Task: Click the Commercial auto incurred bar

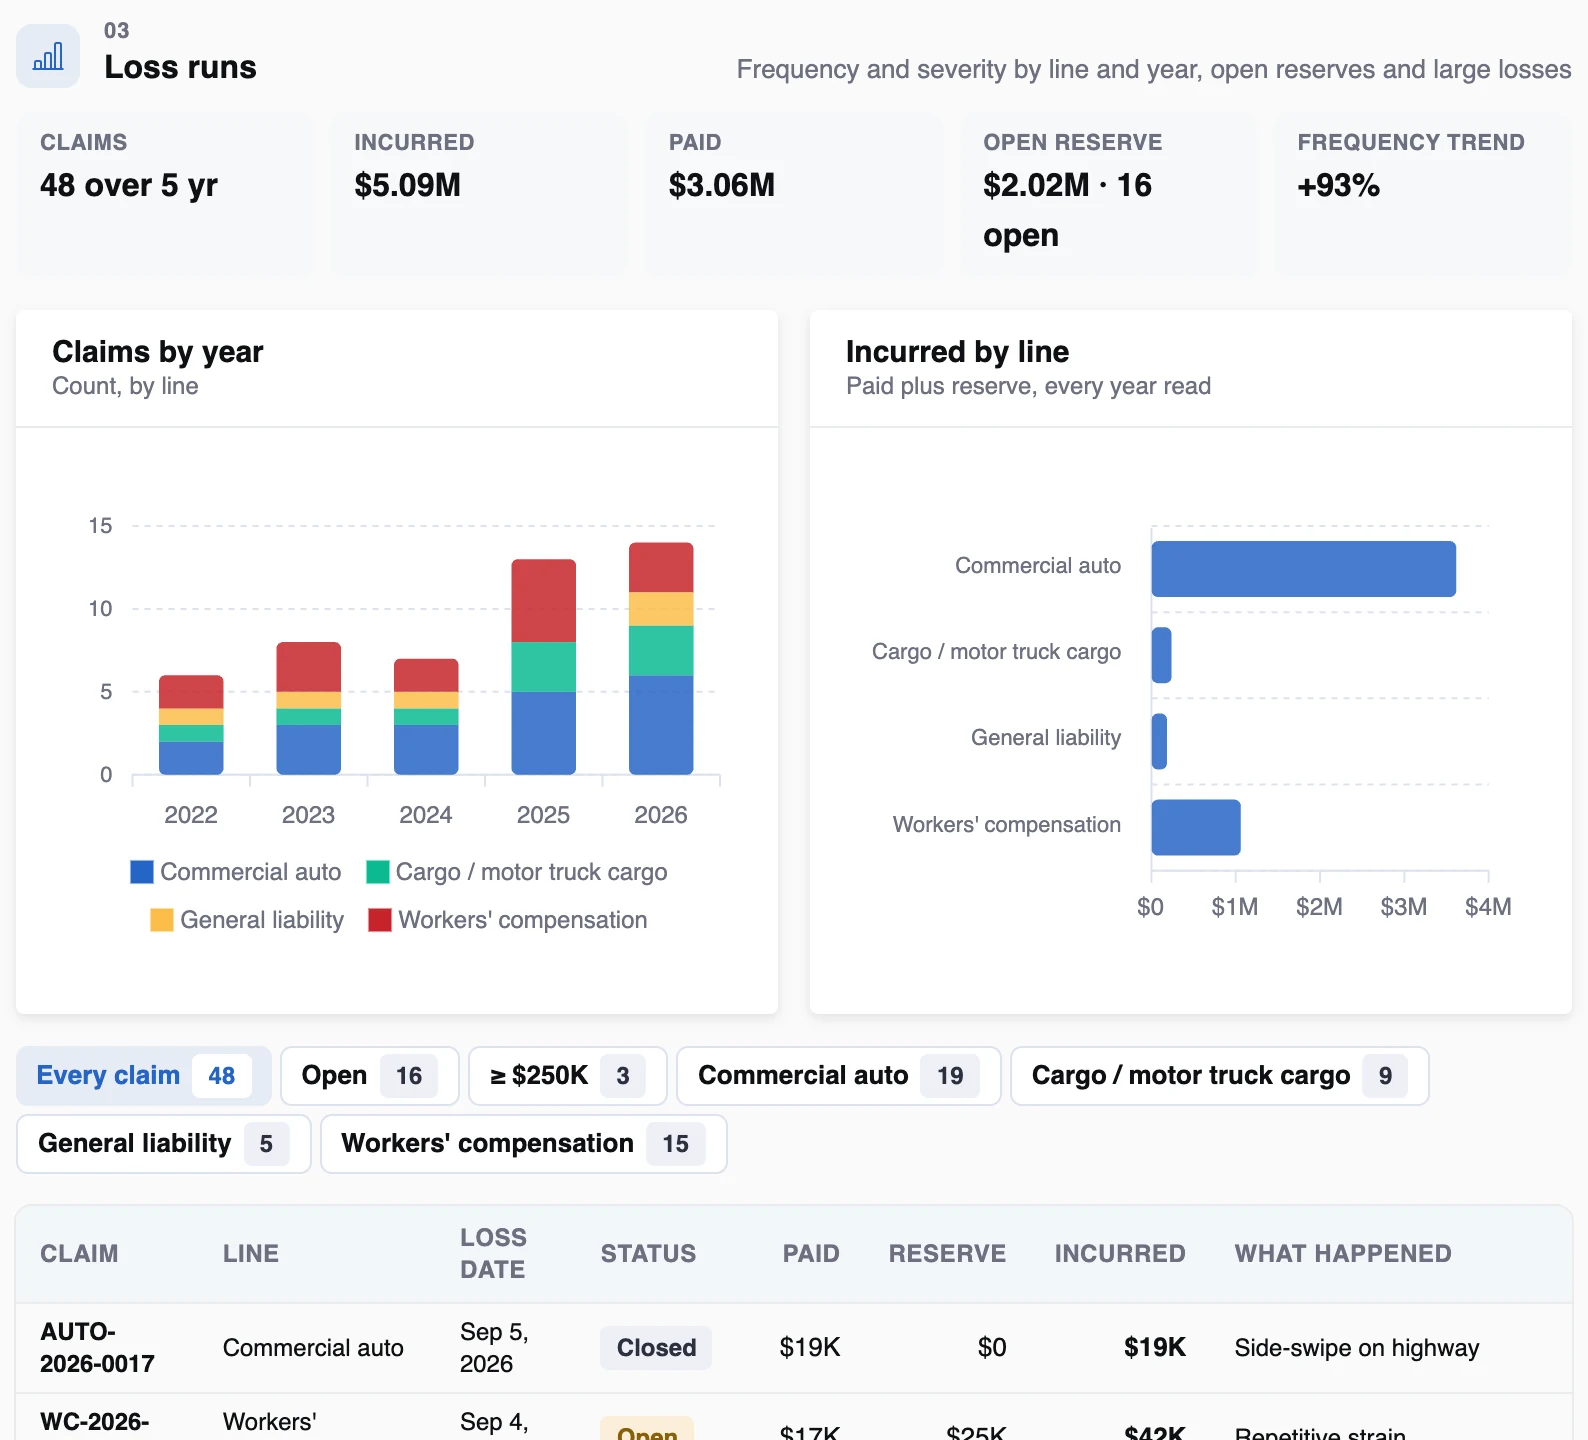Action: [1304, 569]
